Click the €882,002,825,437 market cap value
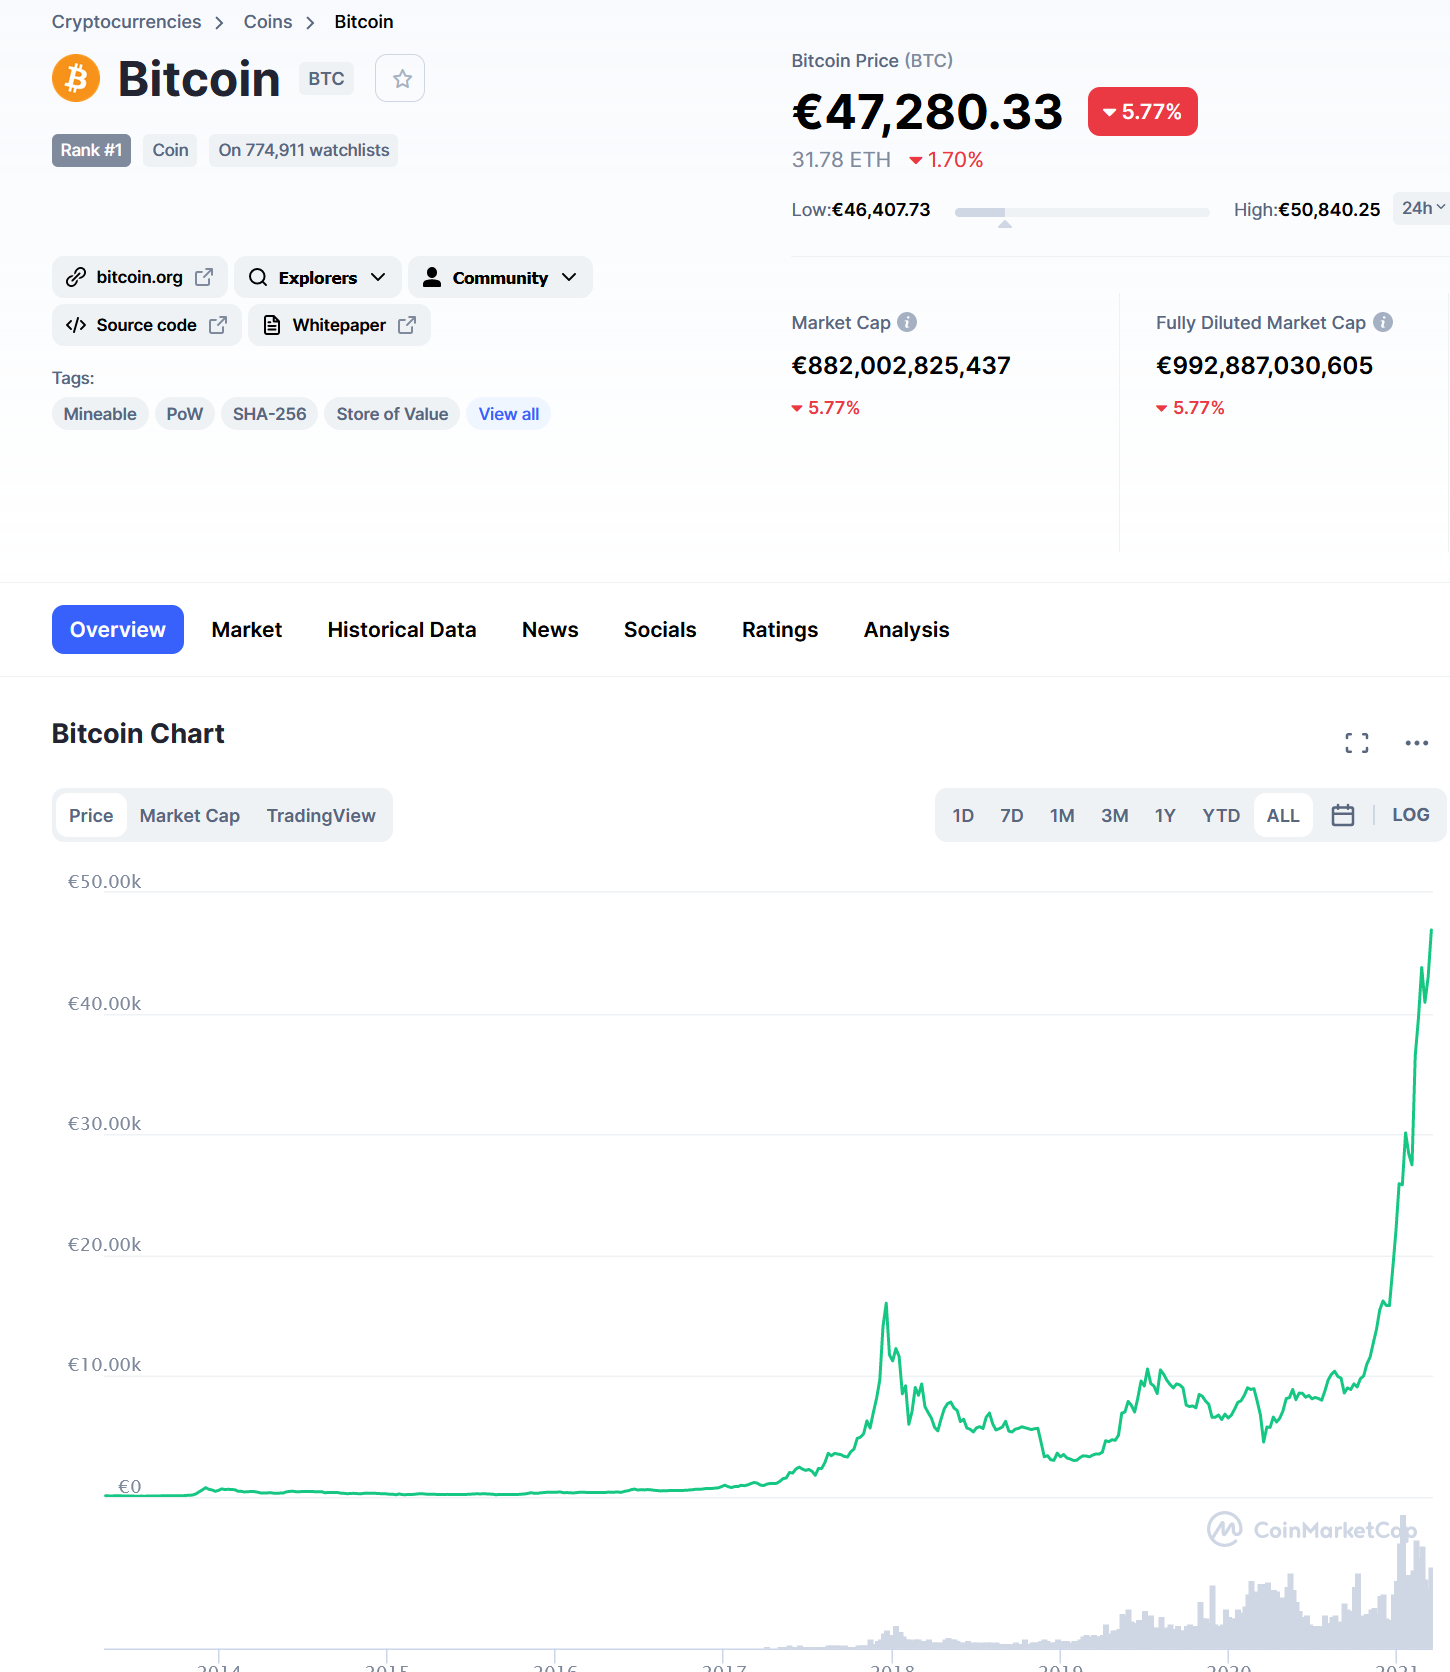This screenshot has width=1450, height=1672. tap(901, 366)
